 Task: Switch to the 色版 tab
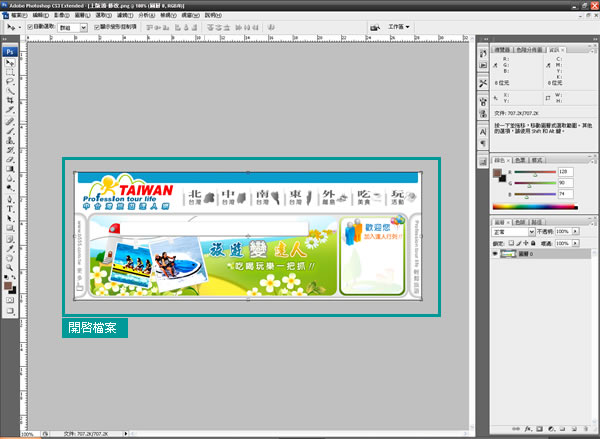[x=520, y=222]
